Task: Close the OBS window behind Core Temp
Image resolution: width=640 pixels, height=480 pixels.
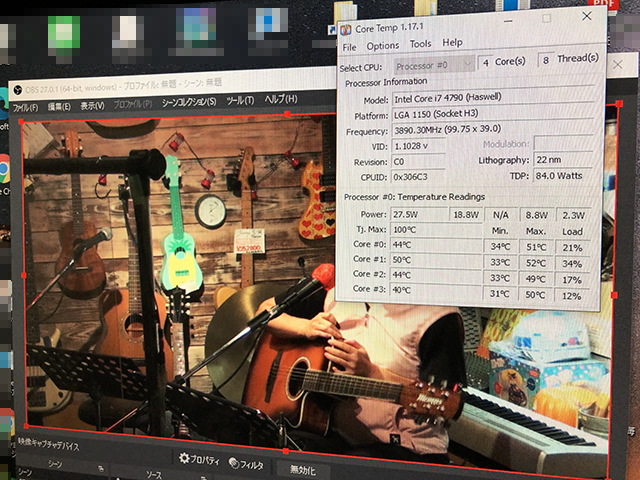Action: tap(618, 64)
